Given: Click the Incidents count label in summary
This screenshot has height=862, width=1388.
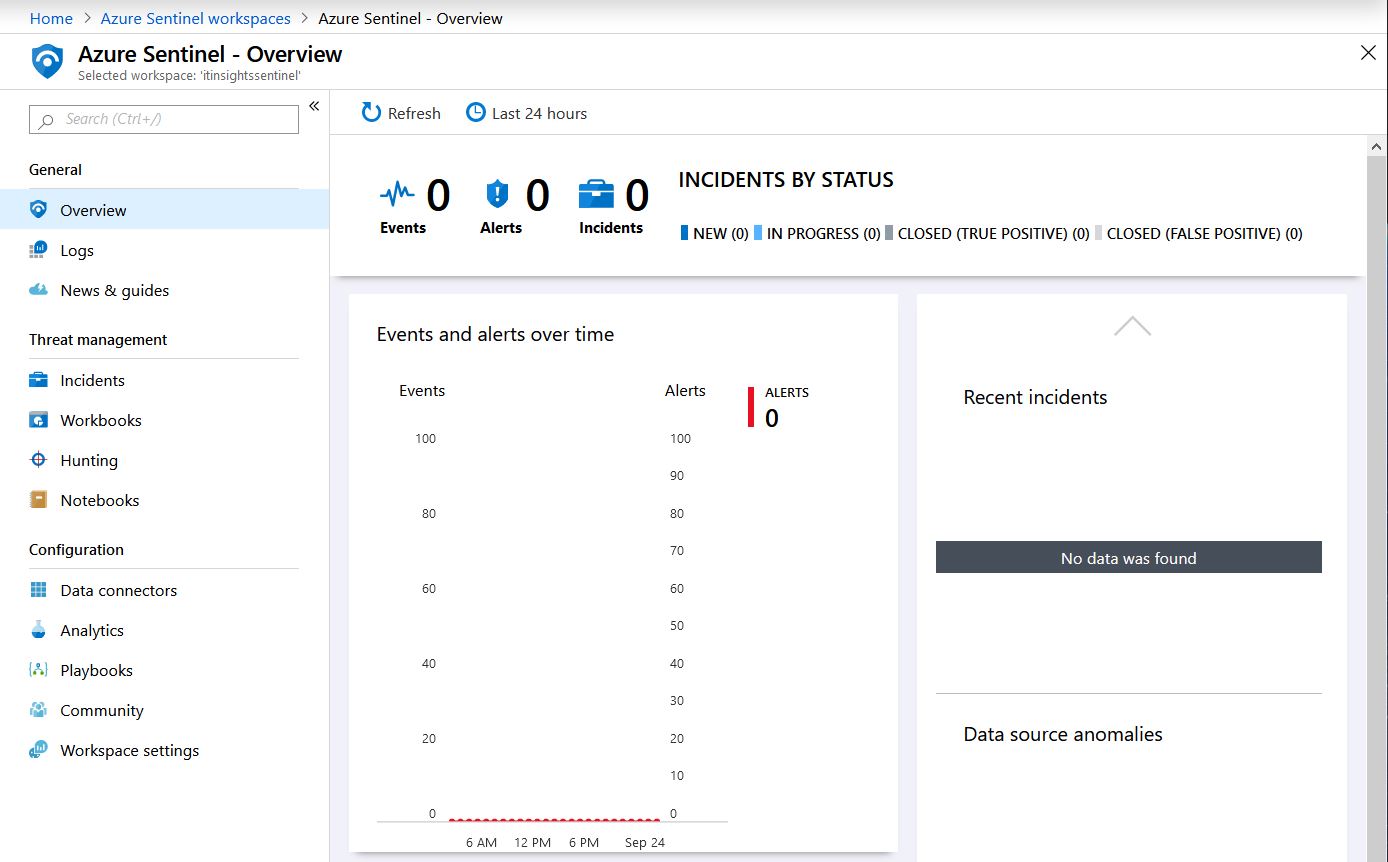Looking at the screenshot, I should click(611, 228).
